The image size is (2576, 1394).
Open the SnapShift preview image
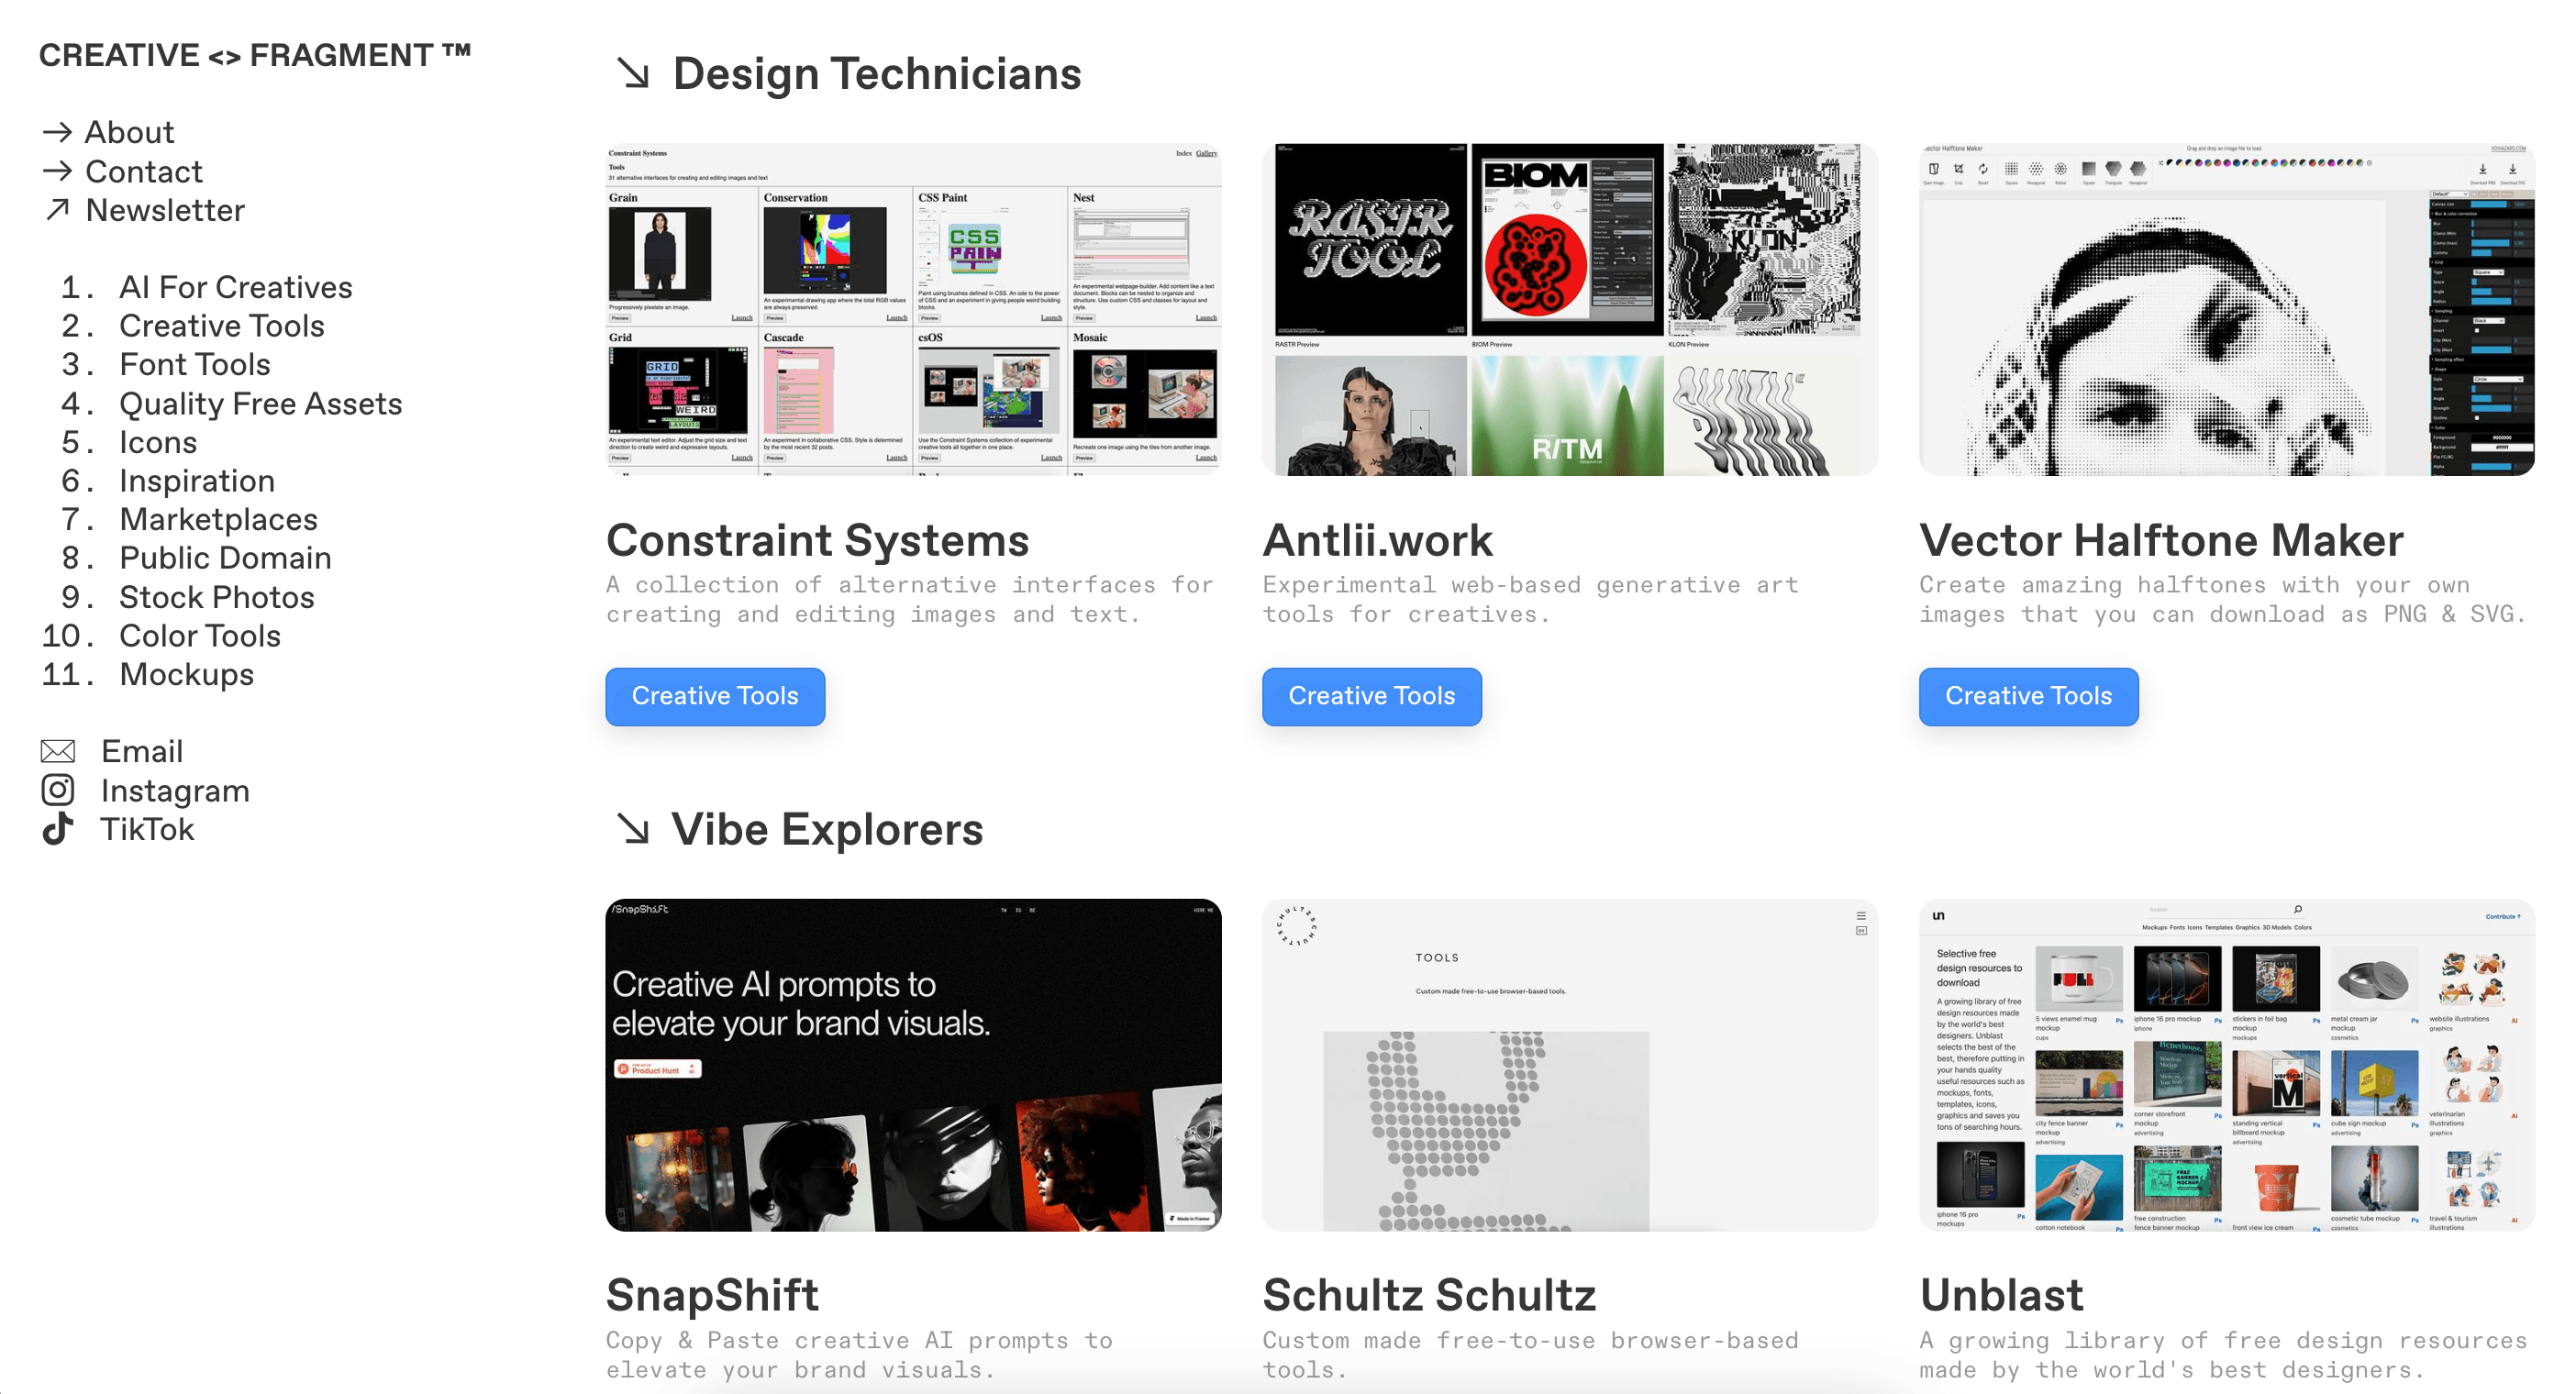[913, 1065]
